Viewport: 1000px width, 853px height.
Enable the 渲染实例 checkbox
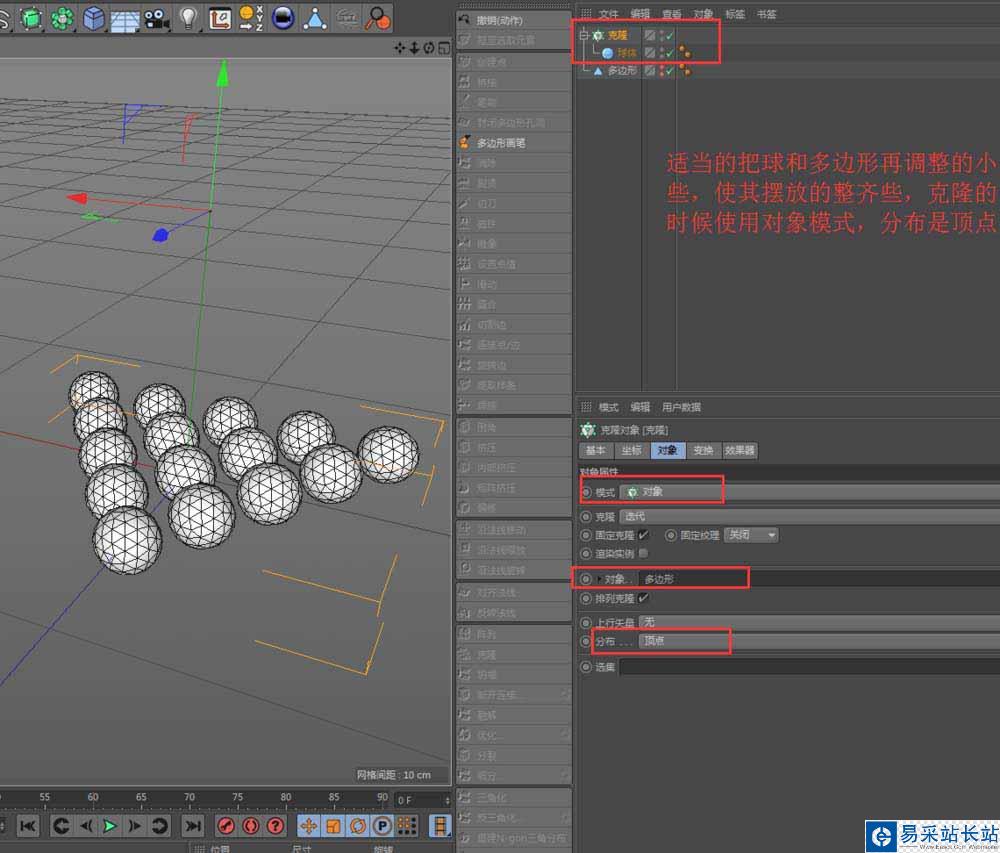coord(643,553)
